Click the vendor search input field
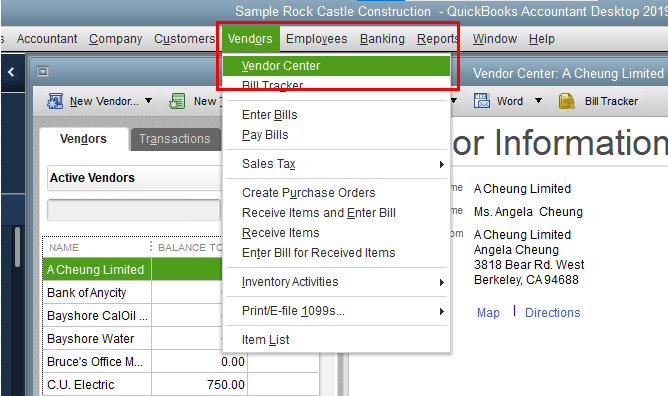 (134, 210)
